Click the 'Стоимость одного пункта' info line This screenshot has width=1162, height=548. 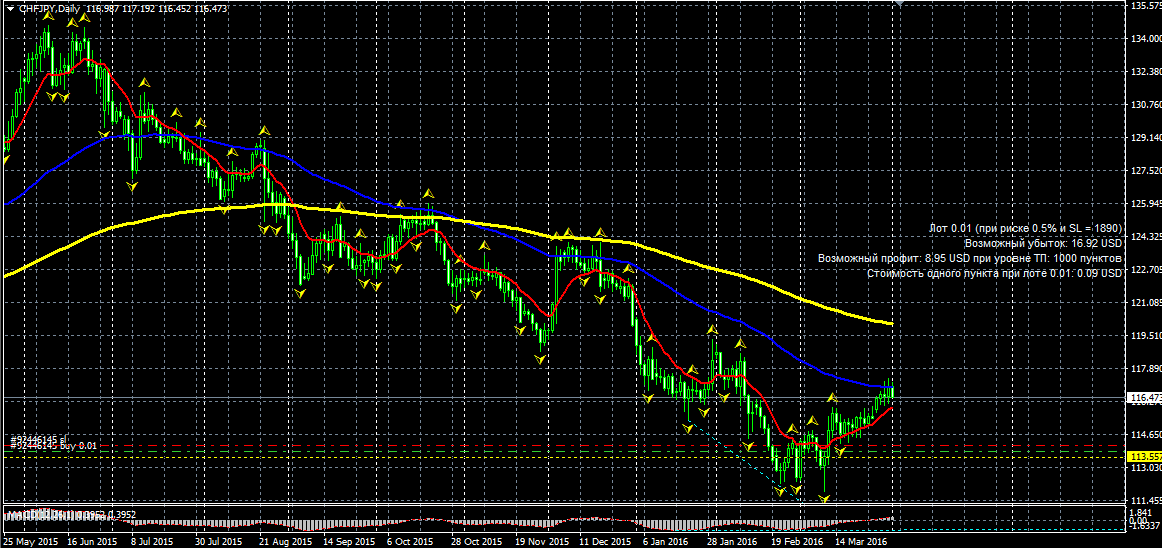click(x=995, y=273)
